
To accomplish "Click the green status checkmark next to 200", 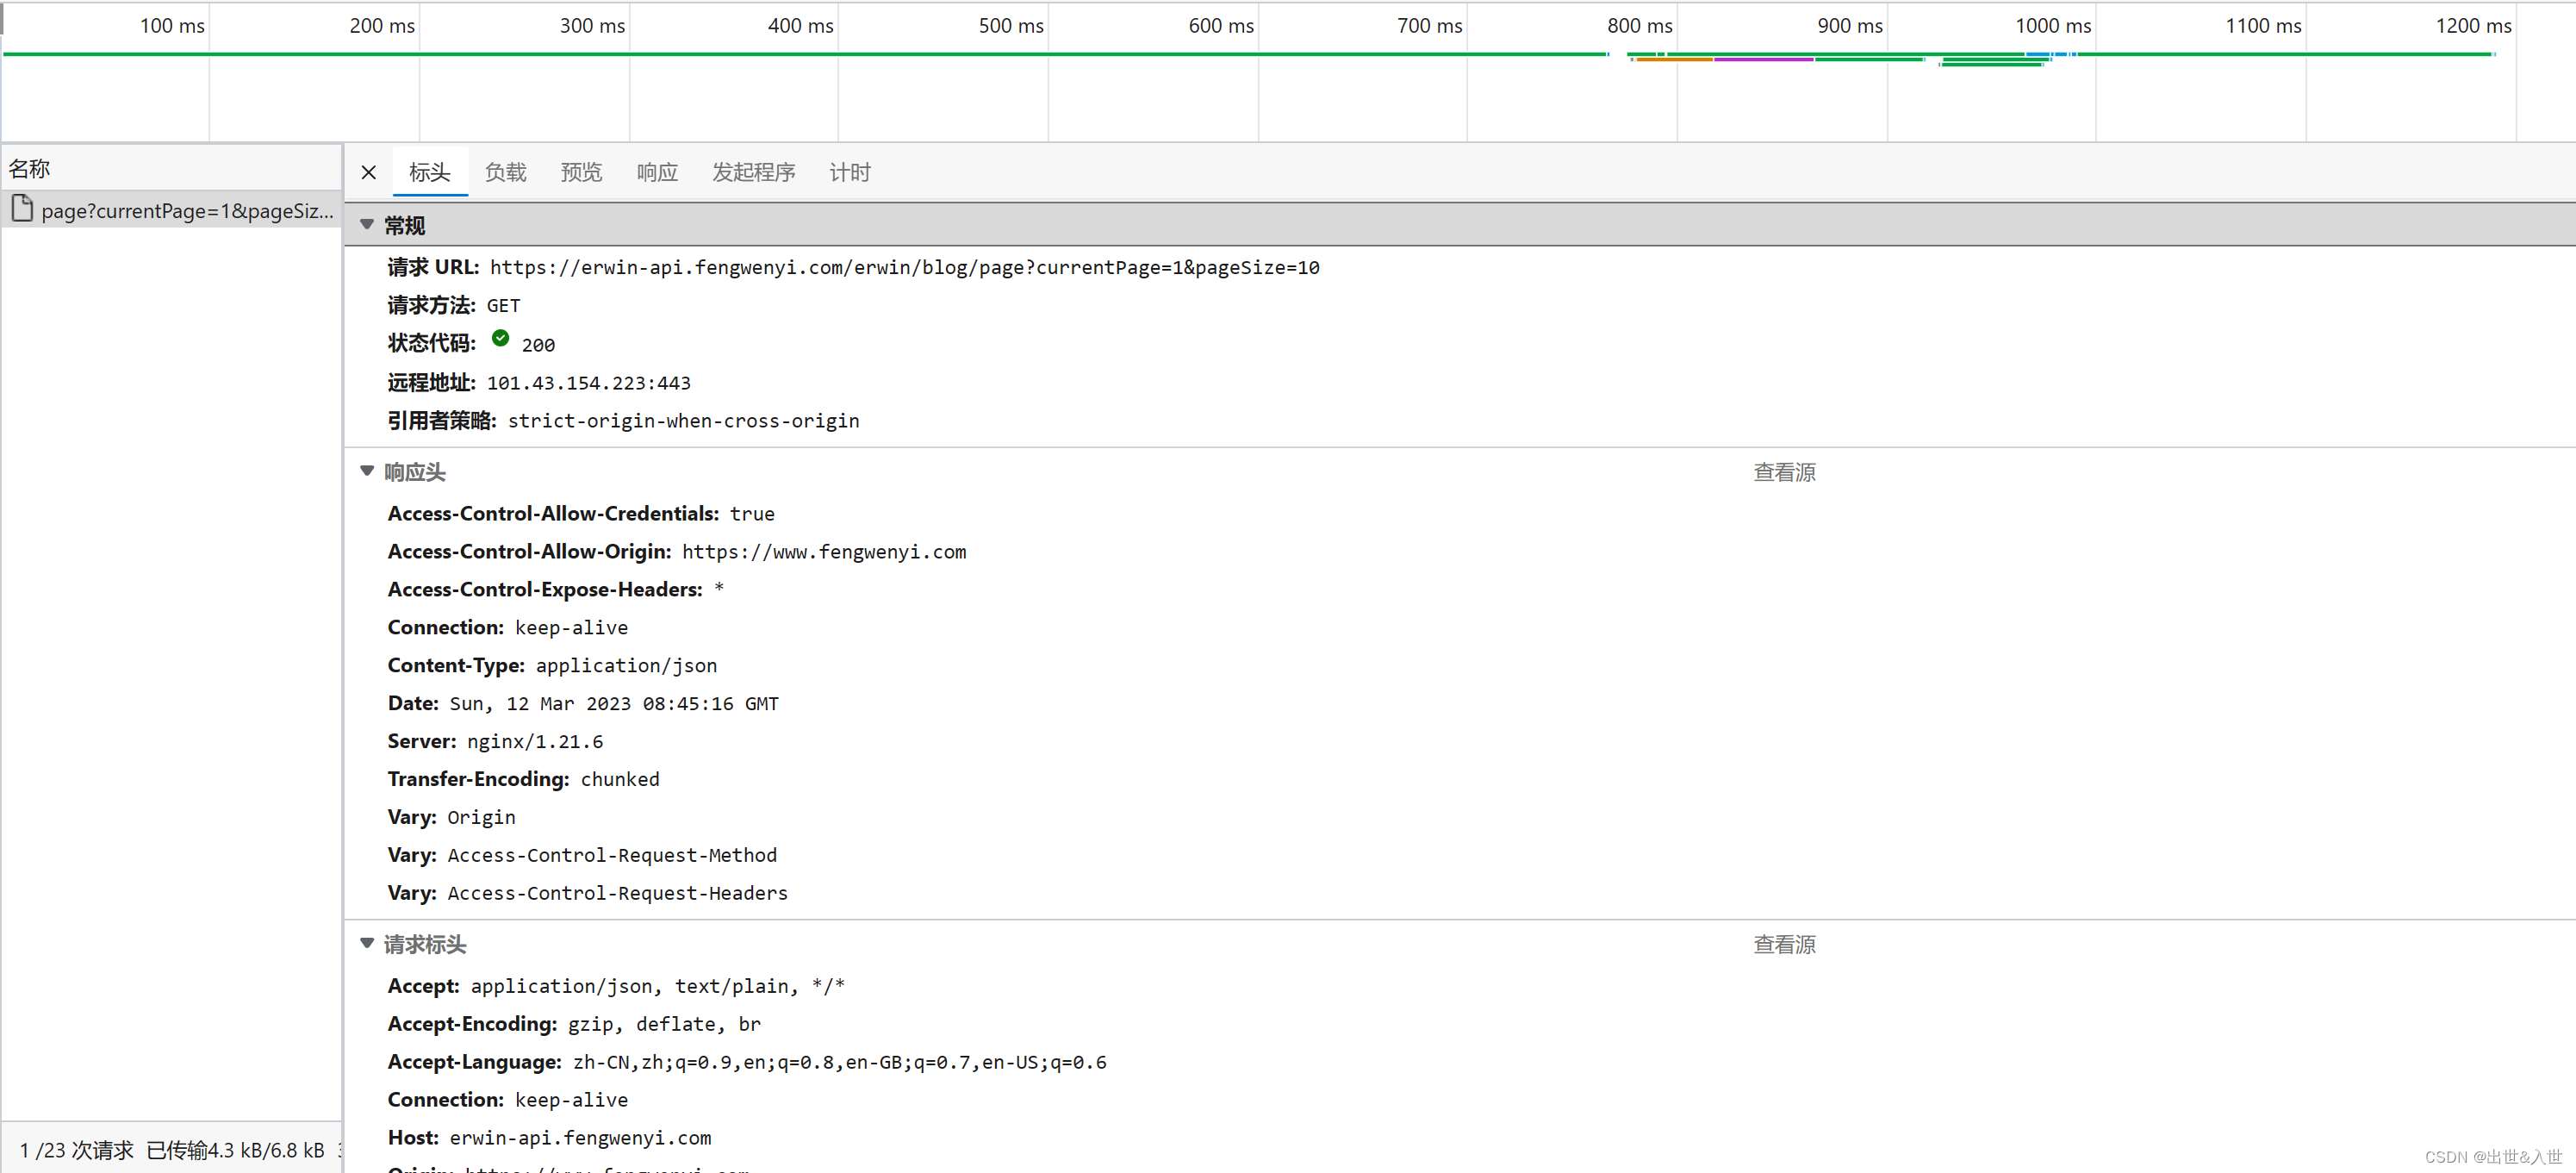I will [x=500, y=338].
